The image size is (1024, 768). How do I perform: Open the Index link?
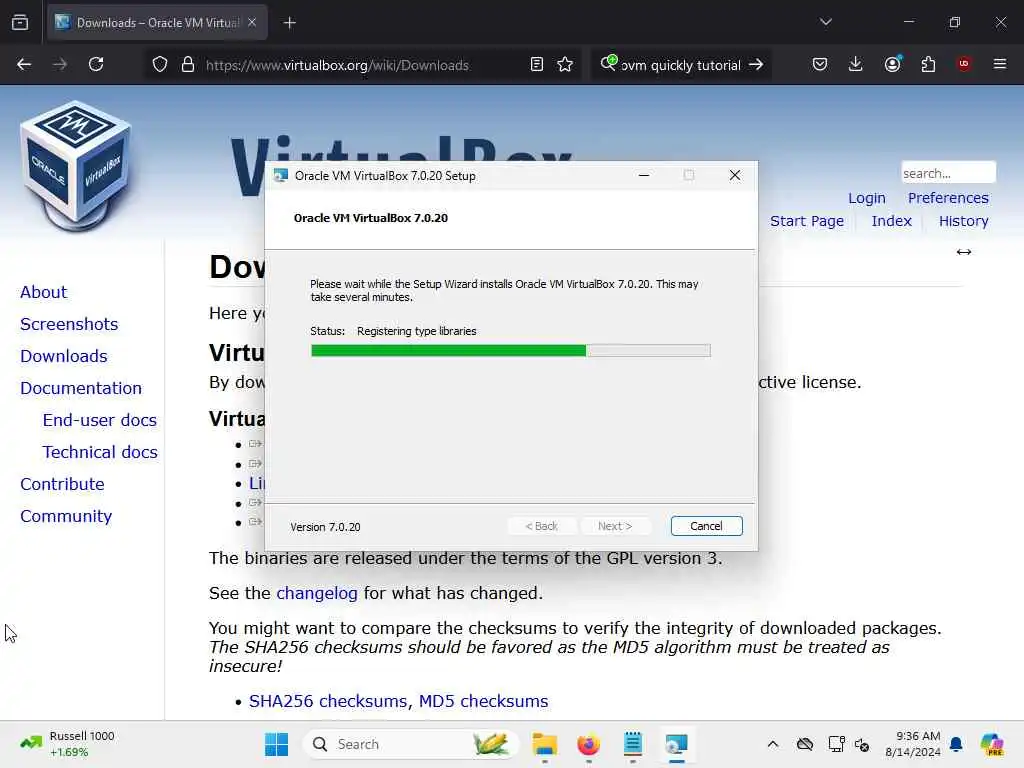click(891, 221)
